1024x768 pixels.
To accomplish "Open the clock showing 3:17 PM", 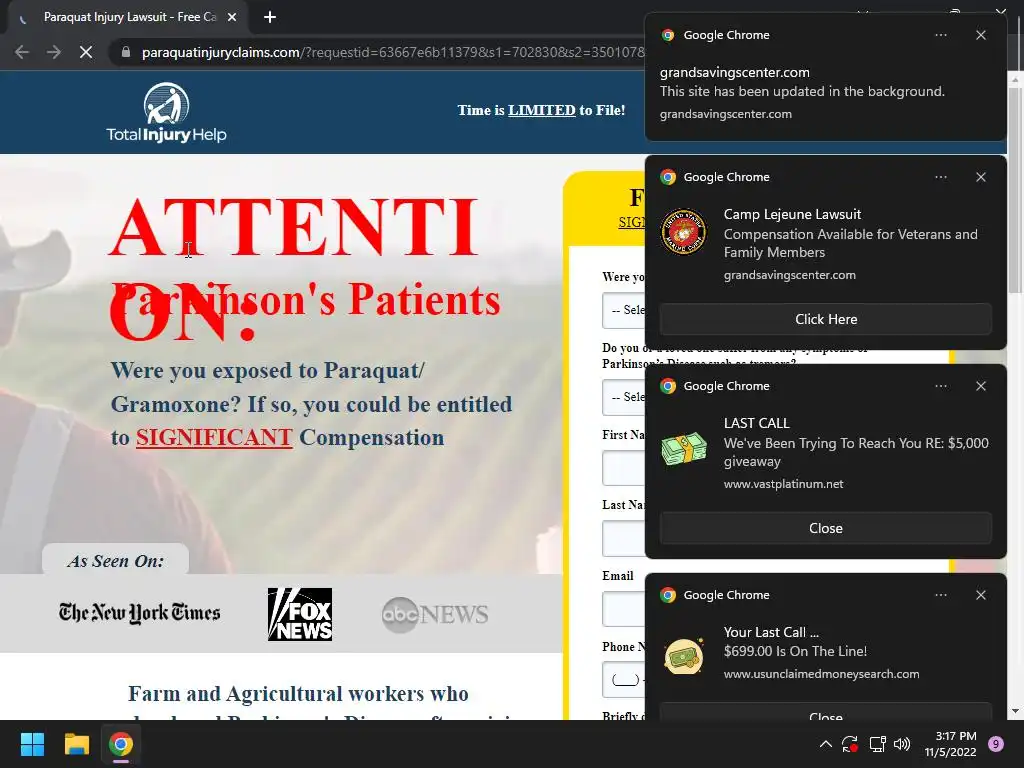I will [x=950, y=744].
